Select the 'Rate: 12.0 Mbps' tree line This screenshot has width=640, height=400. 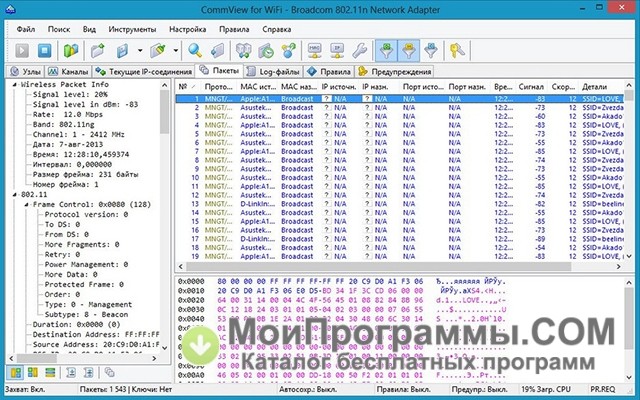pyautogui.click(x=67, y=115)
